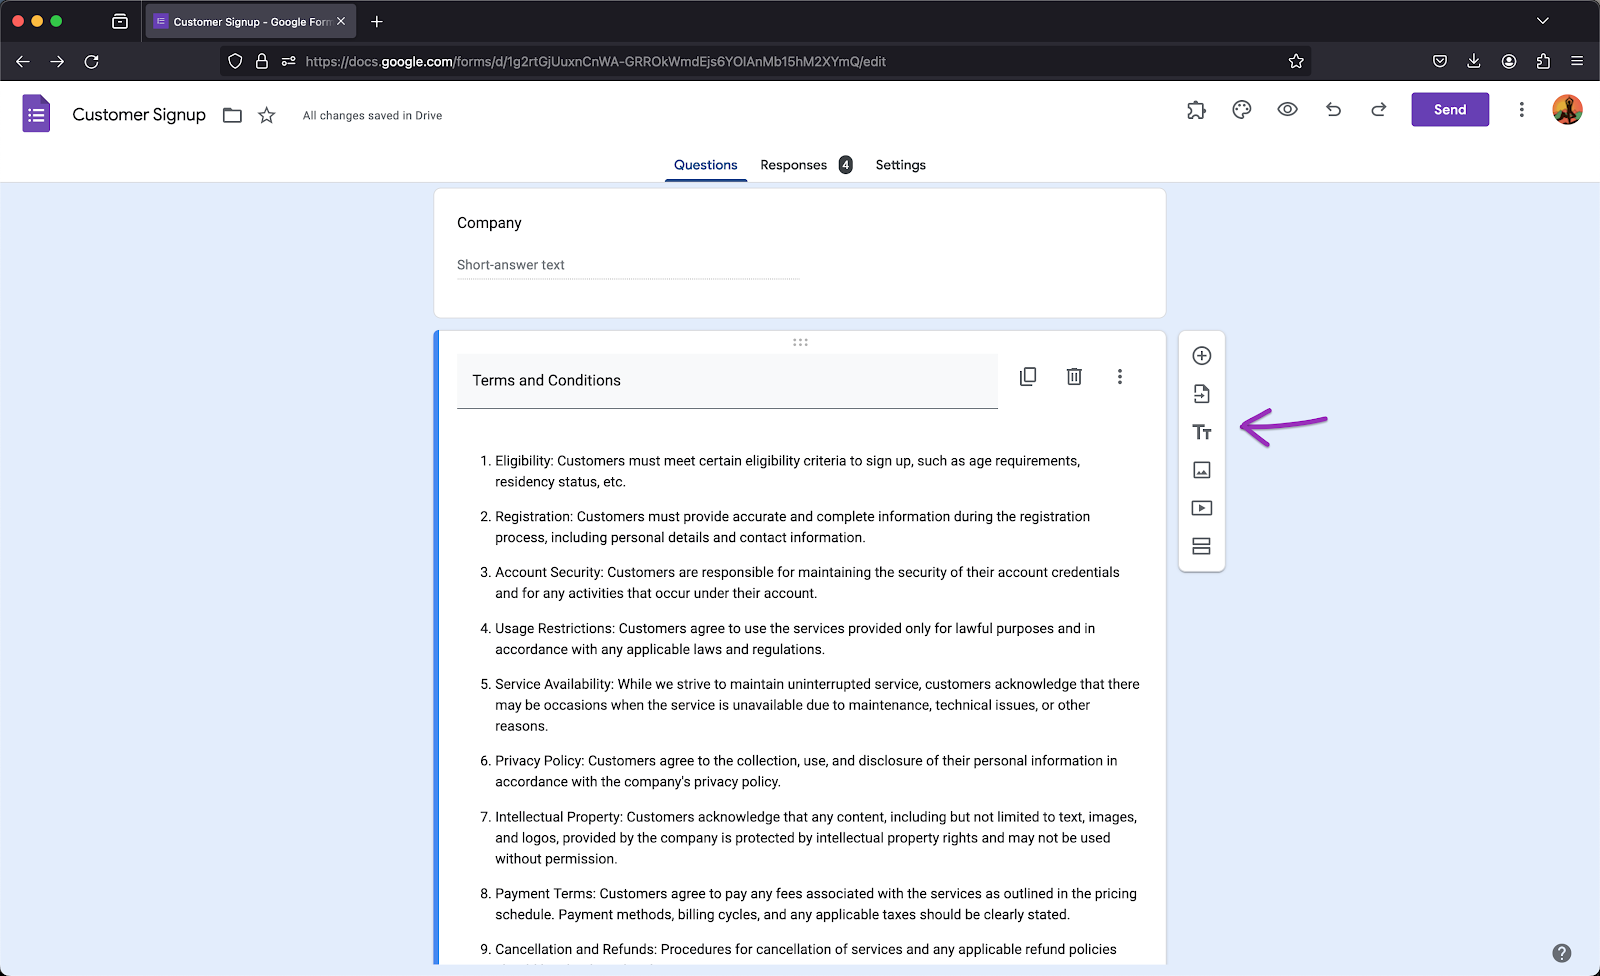Add title and description with Tt icon

click(1202, 432)
